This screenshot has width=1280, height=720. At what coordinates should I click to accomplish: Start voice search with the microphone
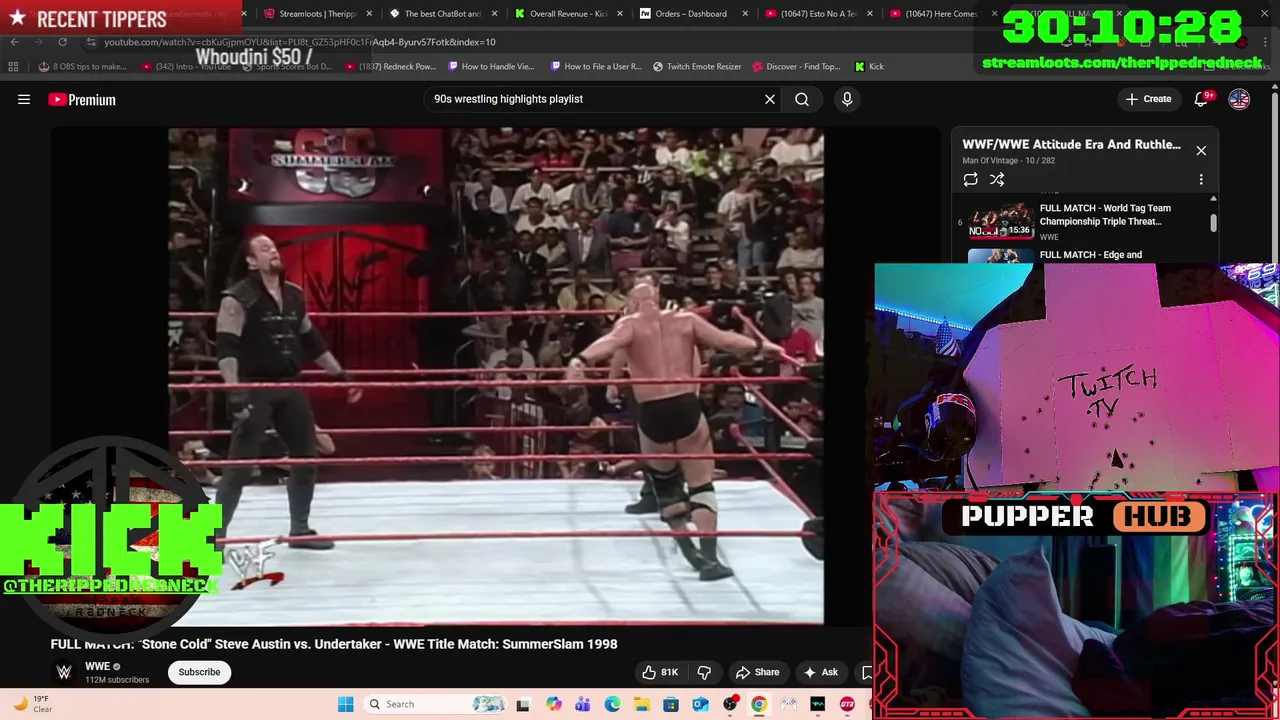[847, 99]
